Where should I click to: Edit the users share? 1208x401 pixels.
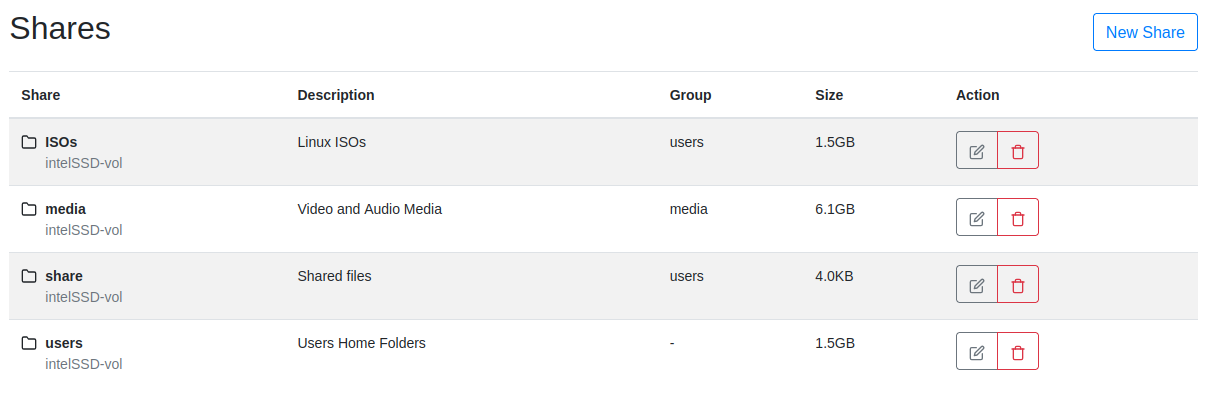977,352
